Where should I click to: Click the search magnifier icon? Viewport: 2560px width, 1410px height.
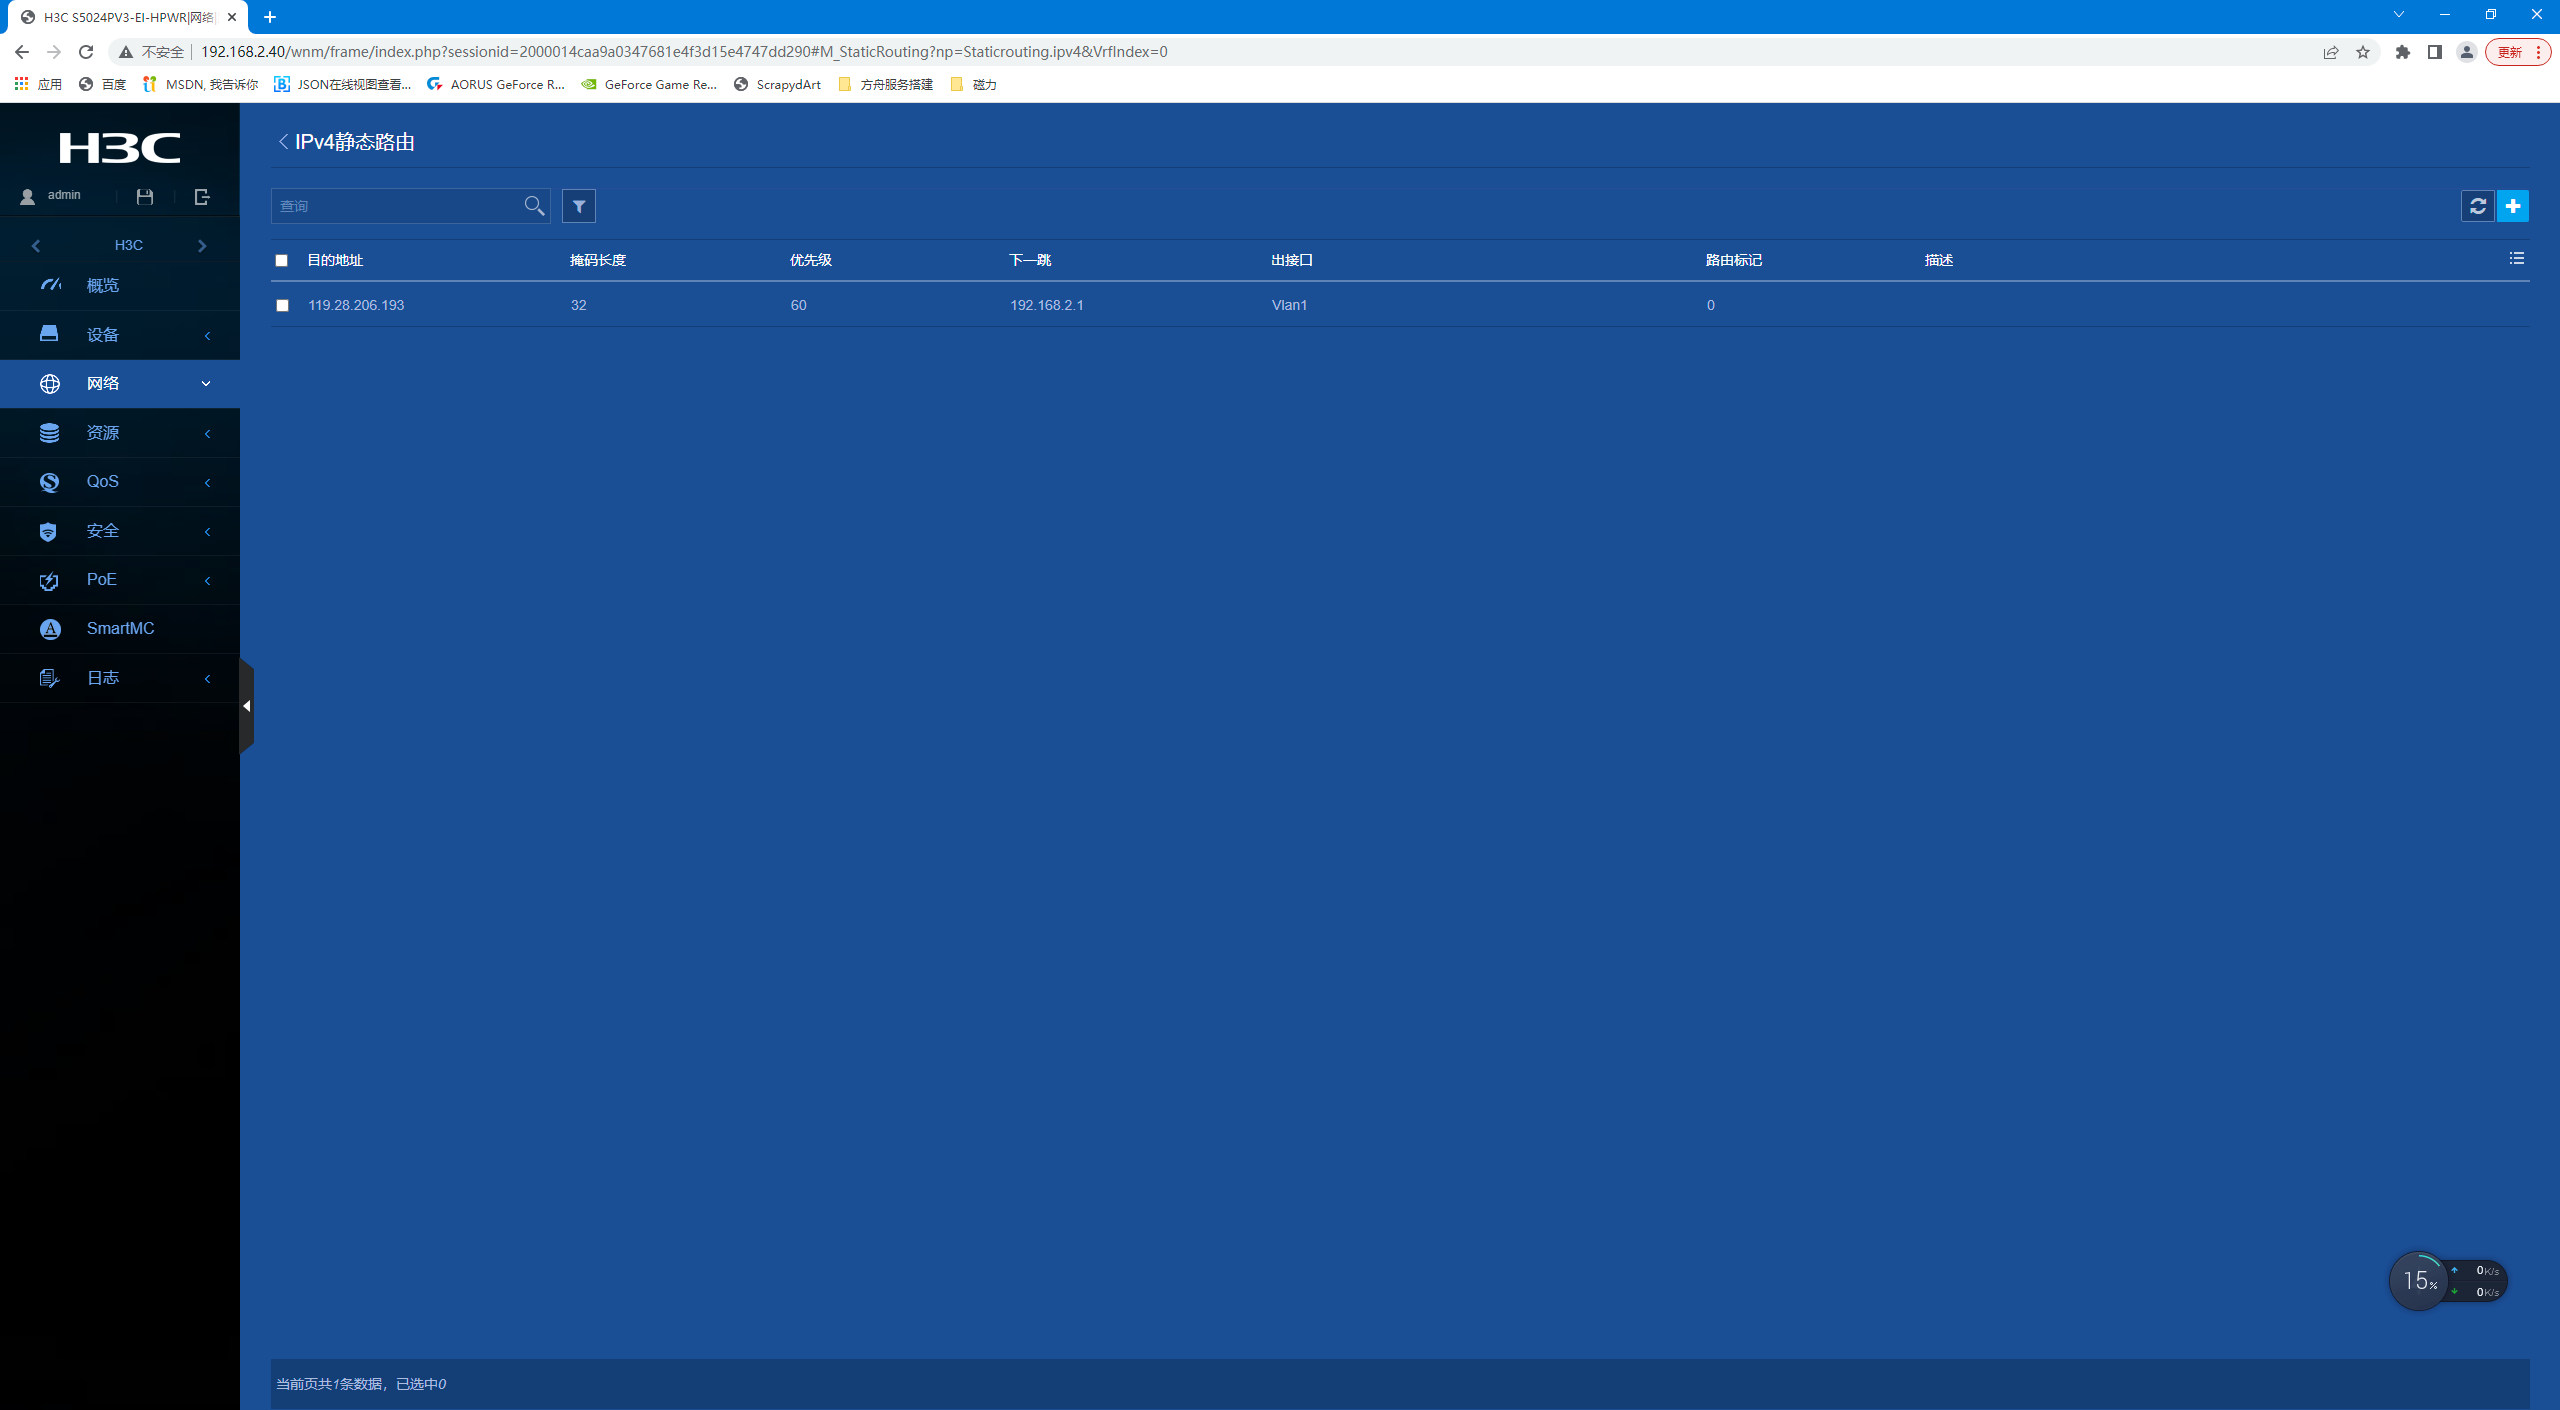(x=534, y=206)
